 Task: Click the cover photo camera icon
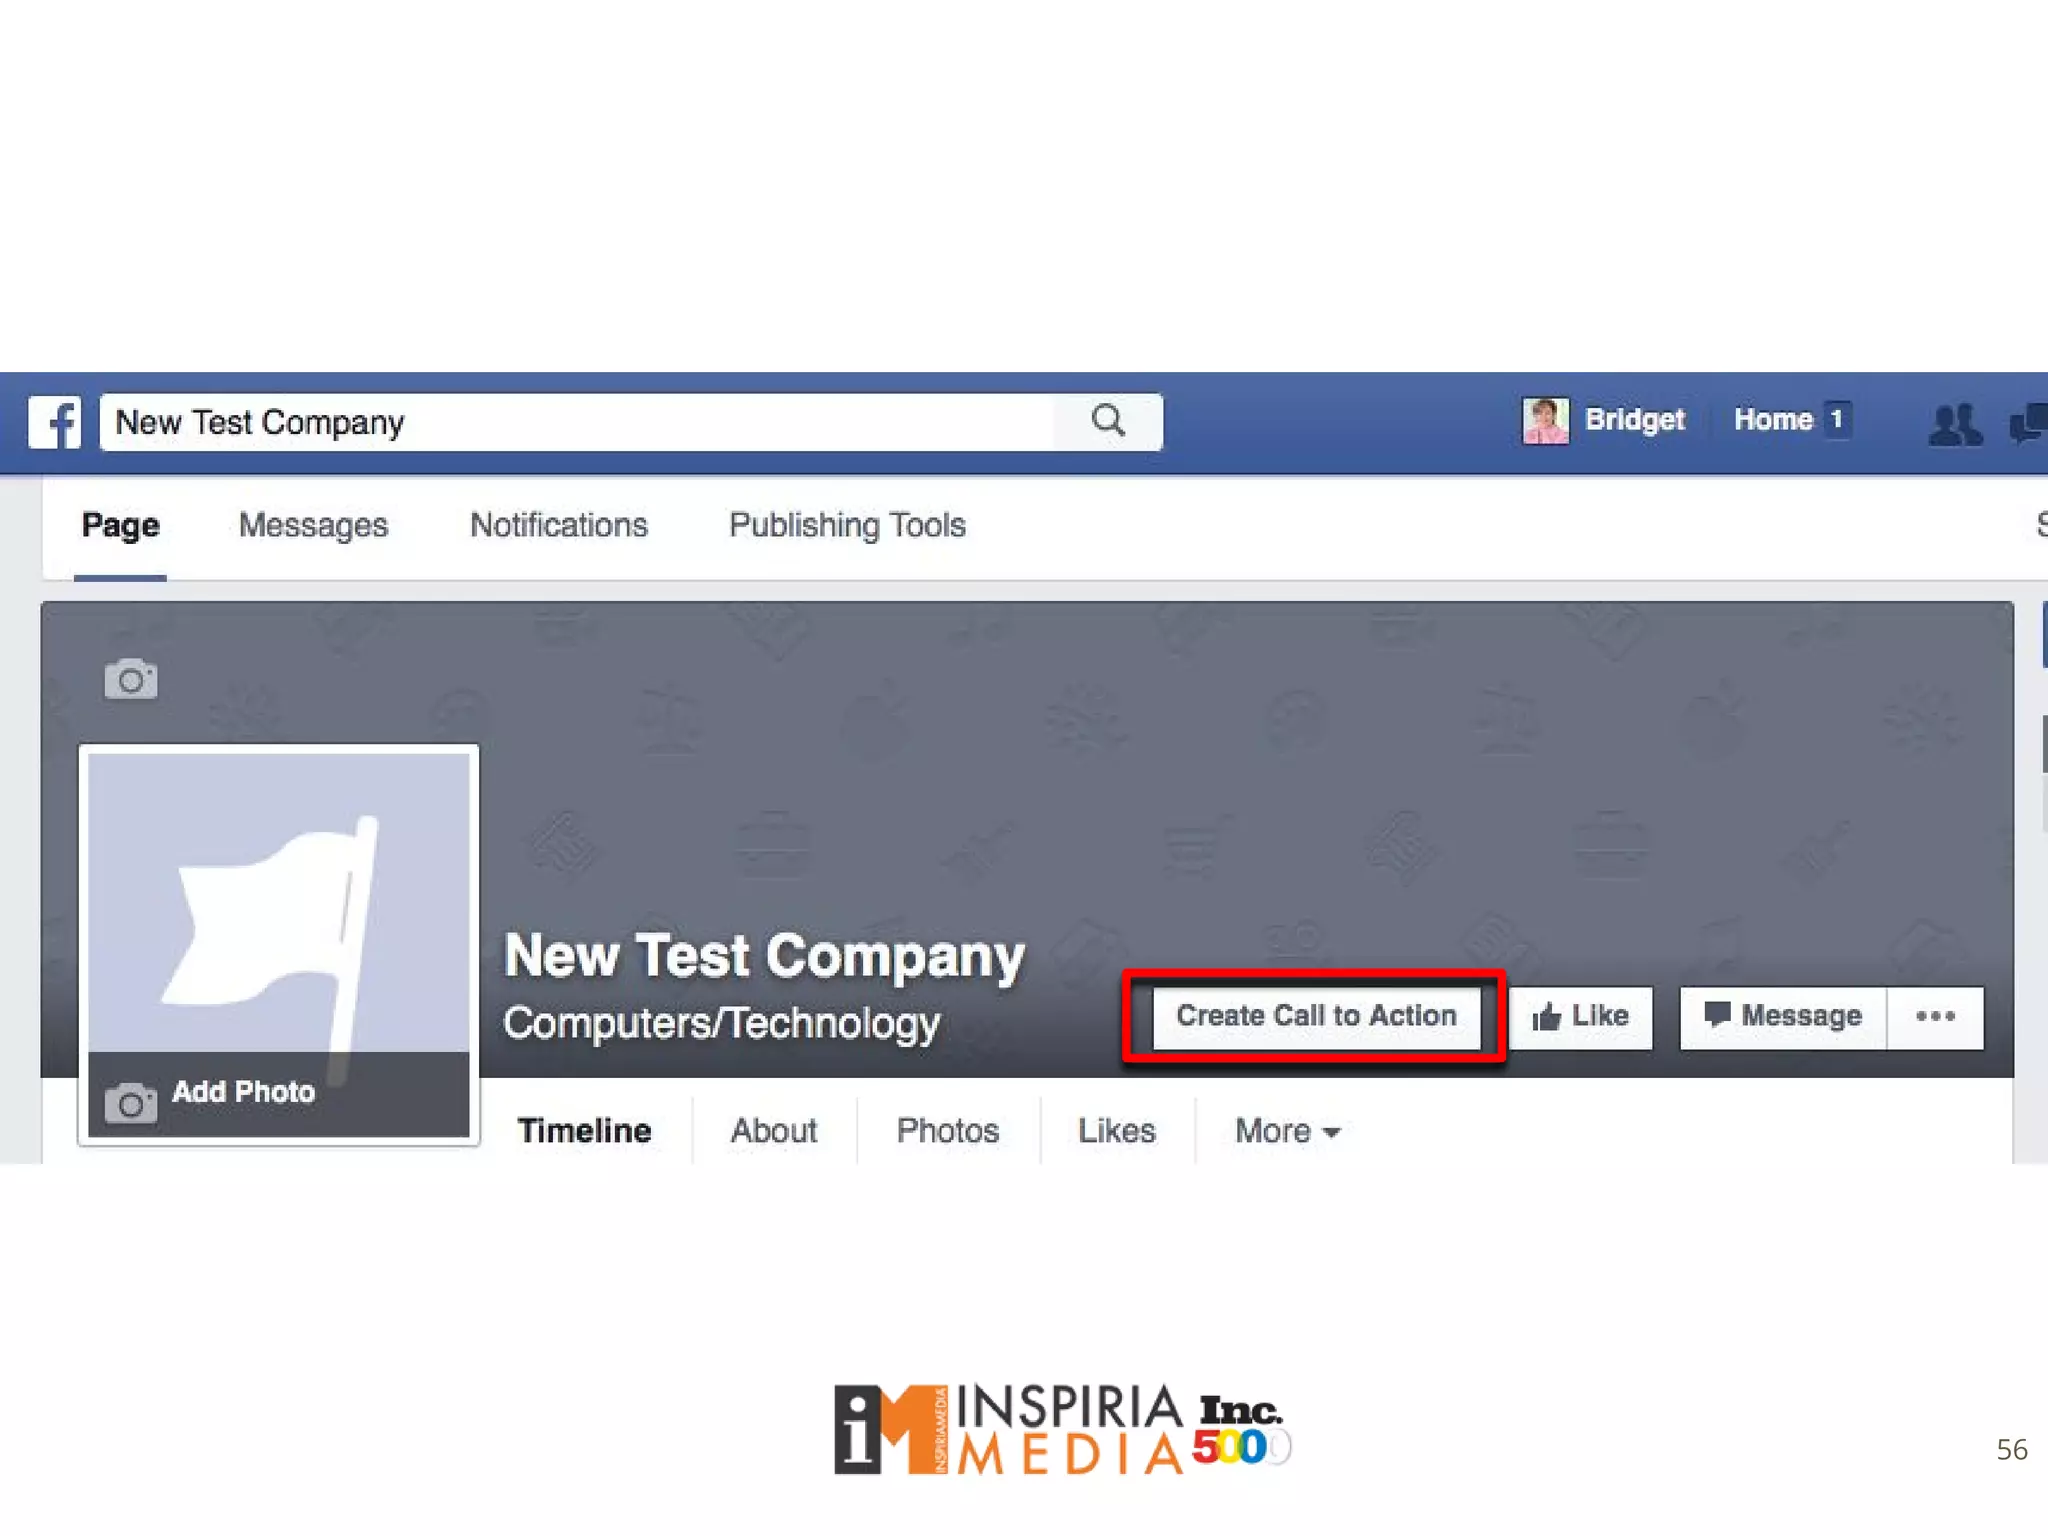131,679
